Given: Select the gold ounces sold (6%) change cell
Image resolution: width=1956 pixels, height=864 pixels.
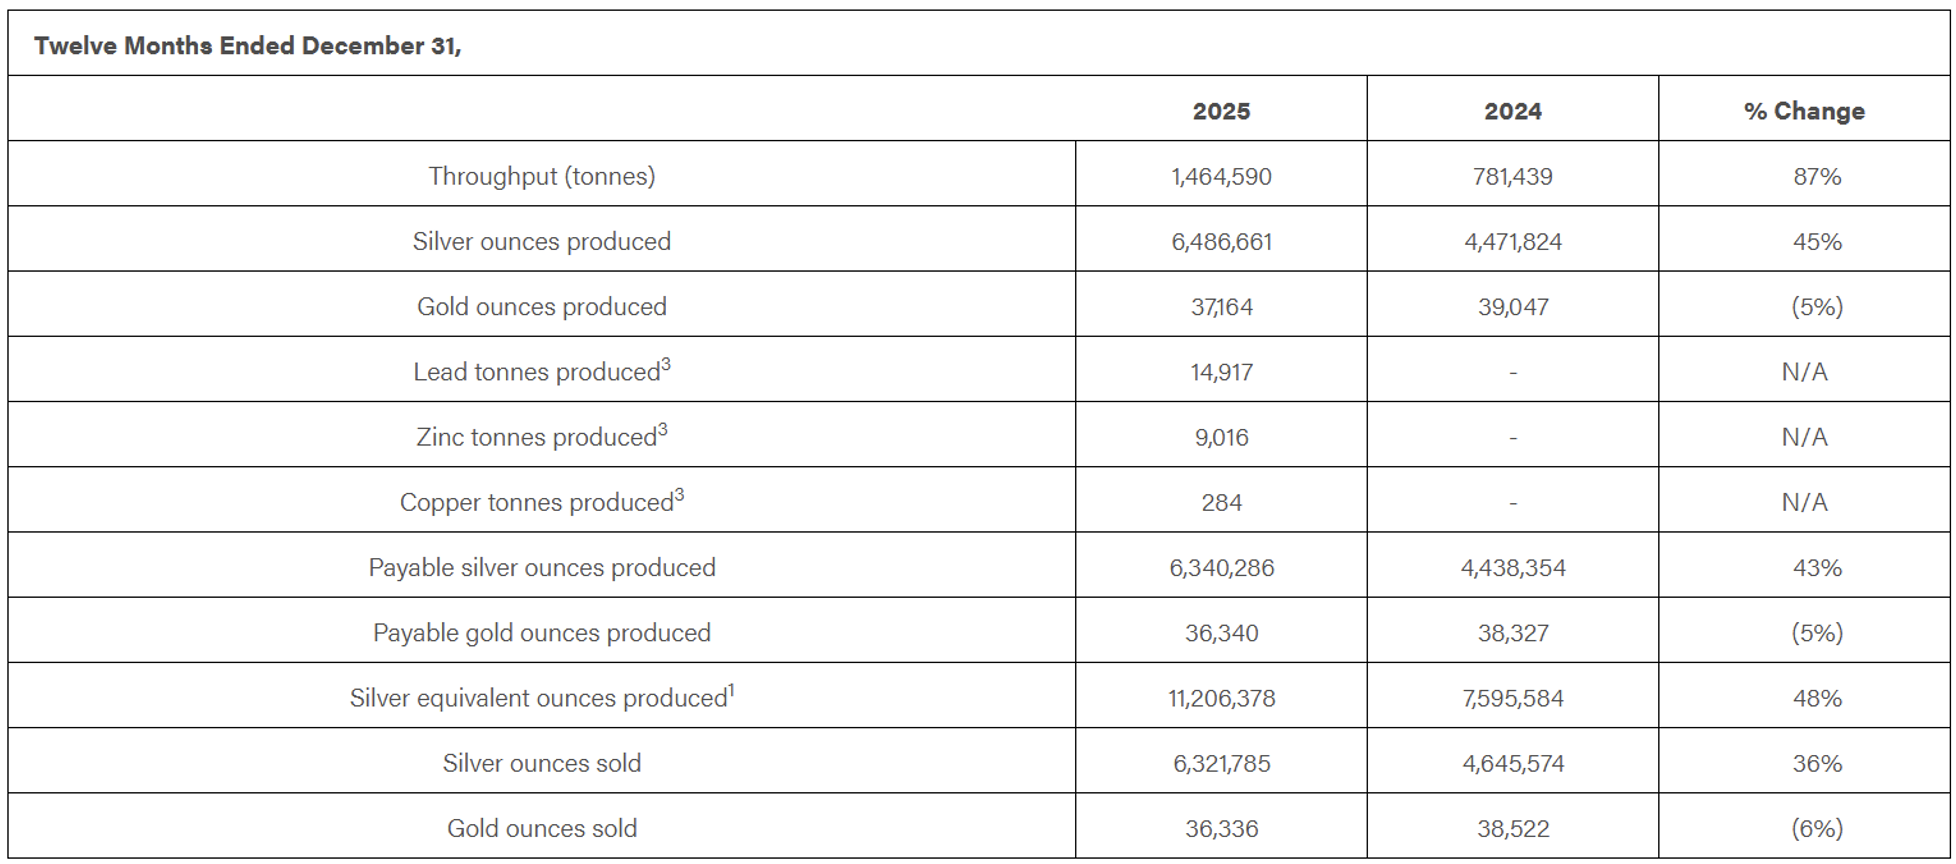Looking at the screenshot, I should point(1816,828).
